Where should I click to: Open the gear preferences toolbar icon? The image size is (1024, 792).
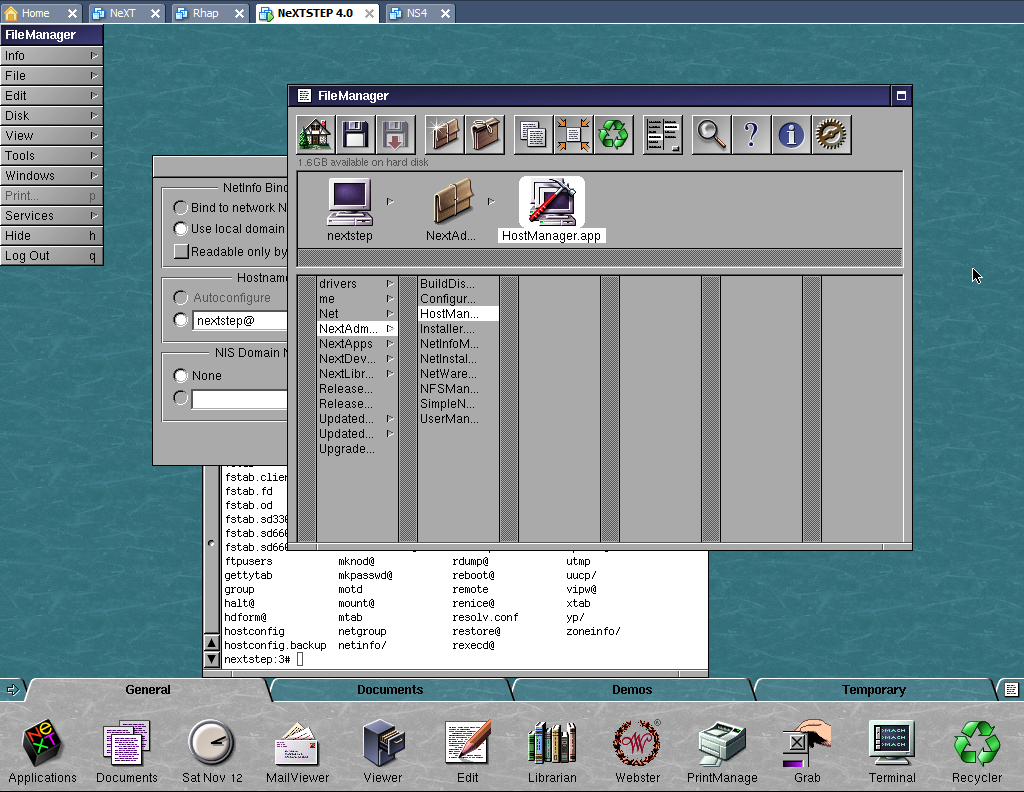(831, 134)
